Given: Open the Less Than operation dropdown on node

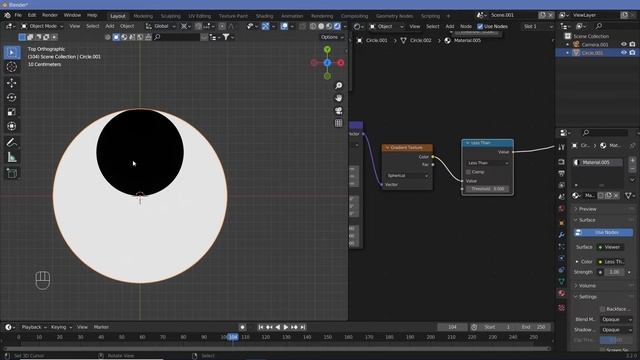Looking at the screenshot, I should click(x=487, y=163).
